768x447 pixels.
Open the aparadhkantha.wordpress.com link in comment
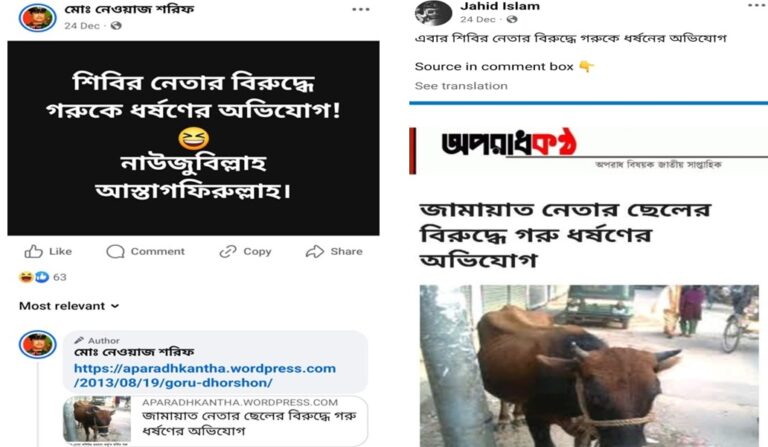[205, 376]
